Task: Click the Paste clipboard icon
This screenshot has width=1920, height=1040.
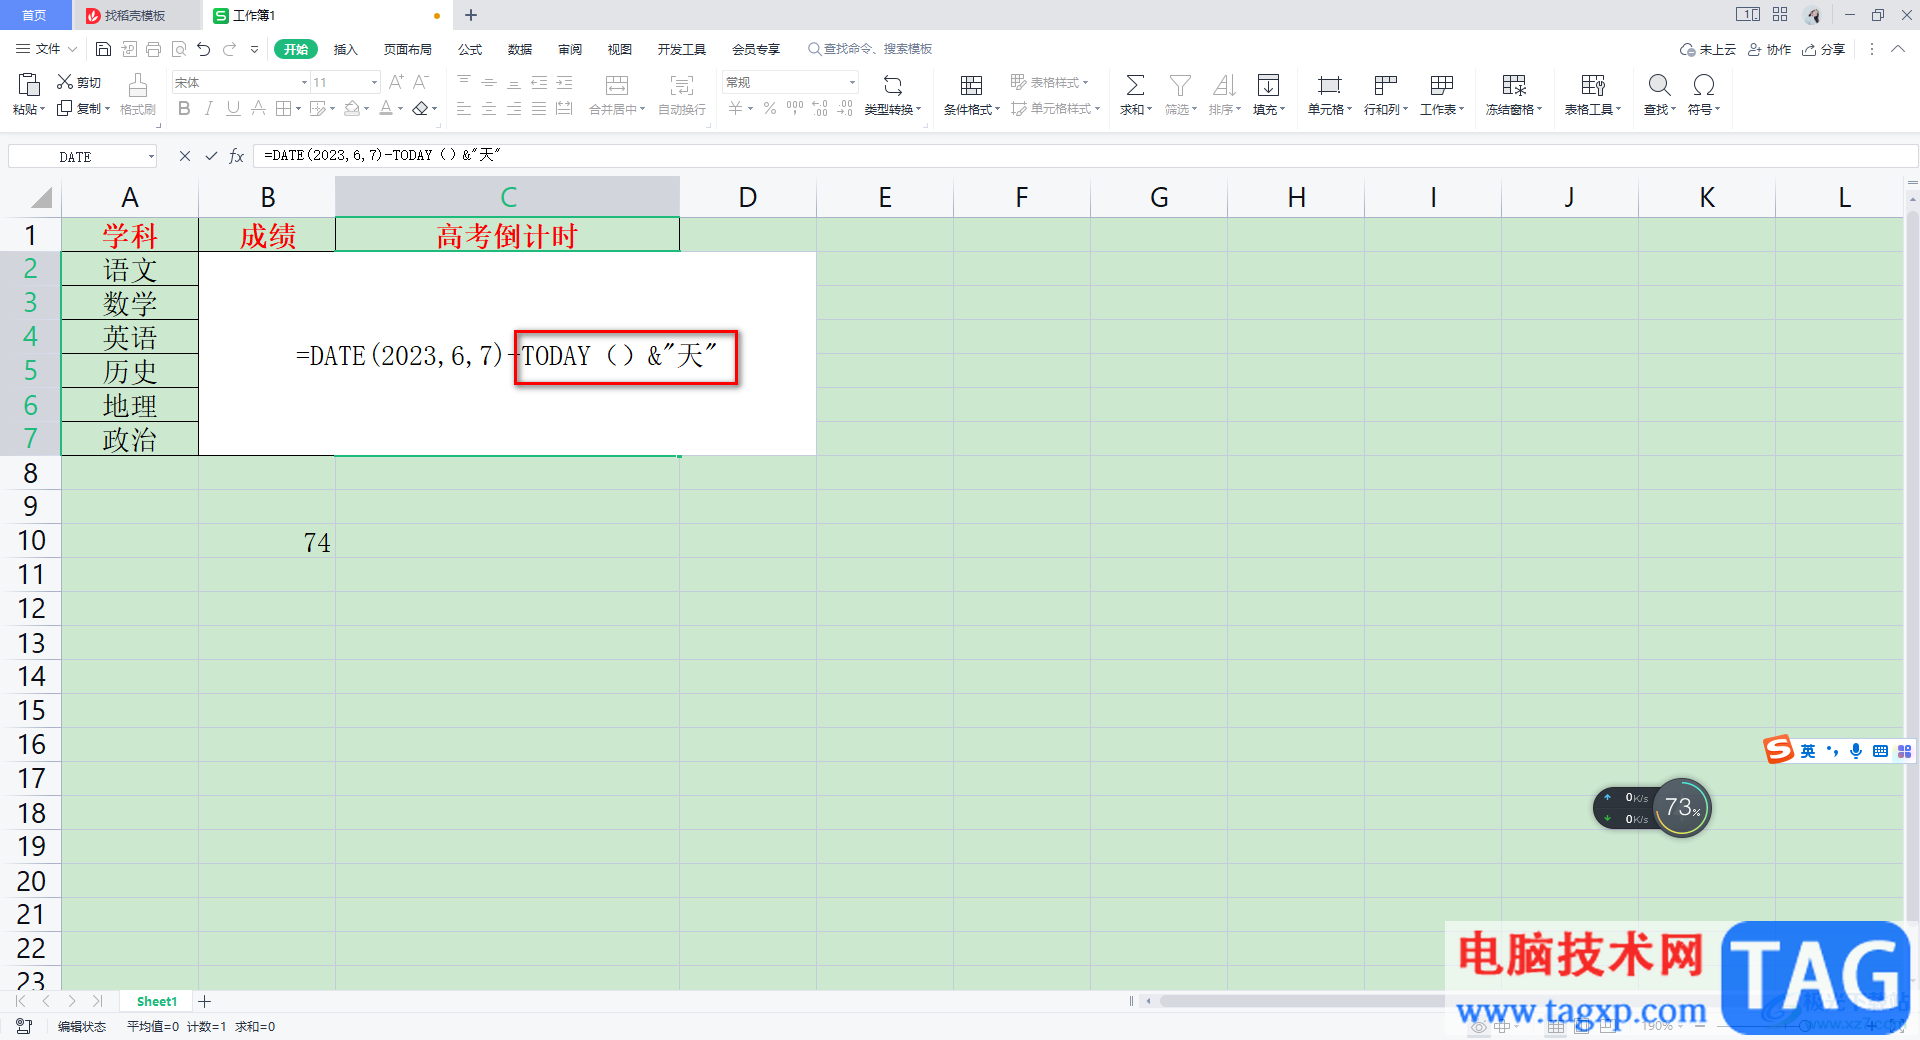Action: pyautogui.click(x=29, y=84)
